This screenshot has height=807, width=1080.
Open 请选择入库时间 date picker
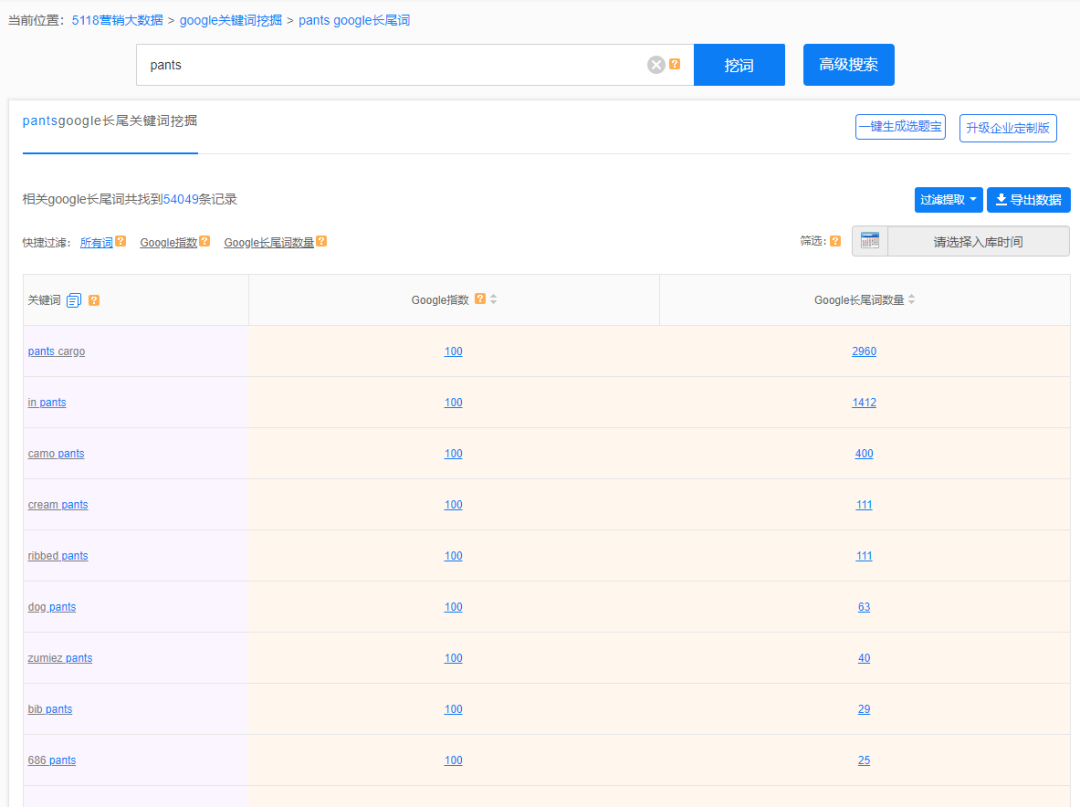[978, 242]
